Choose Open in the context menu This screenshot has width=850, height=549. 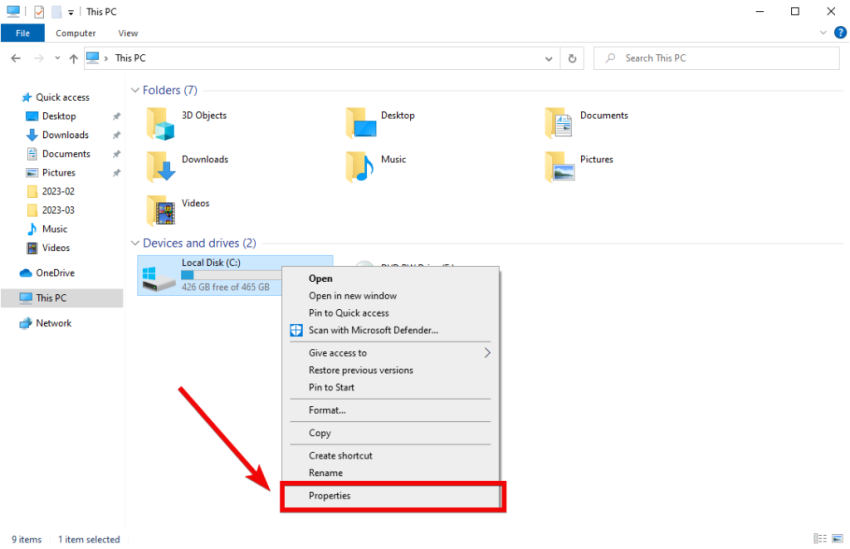tap(390, 279)
